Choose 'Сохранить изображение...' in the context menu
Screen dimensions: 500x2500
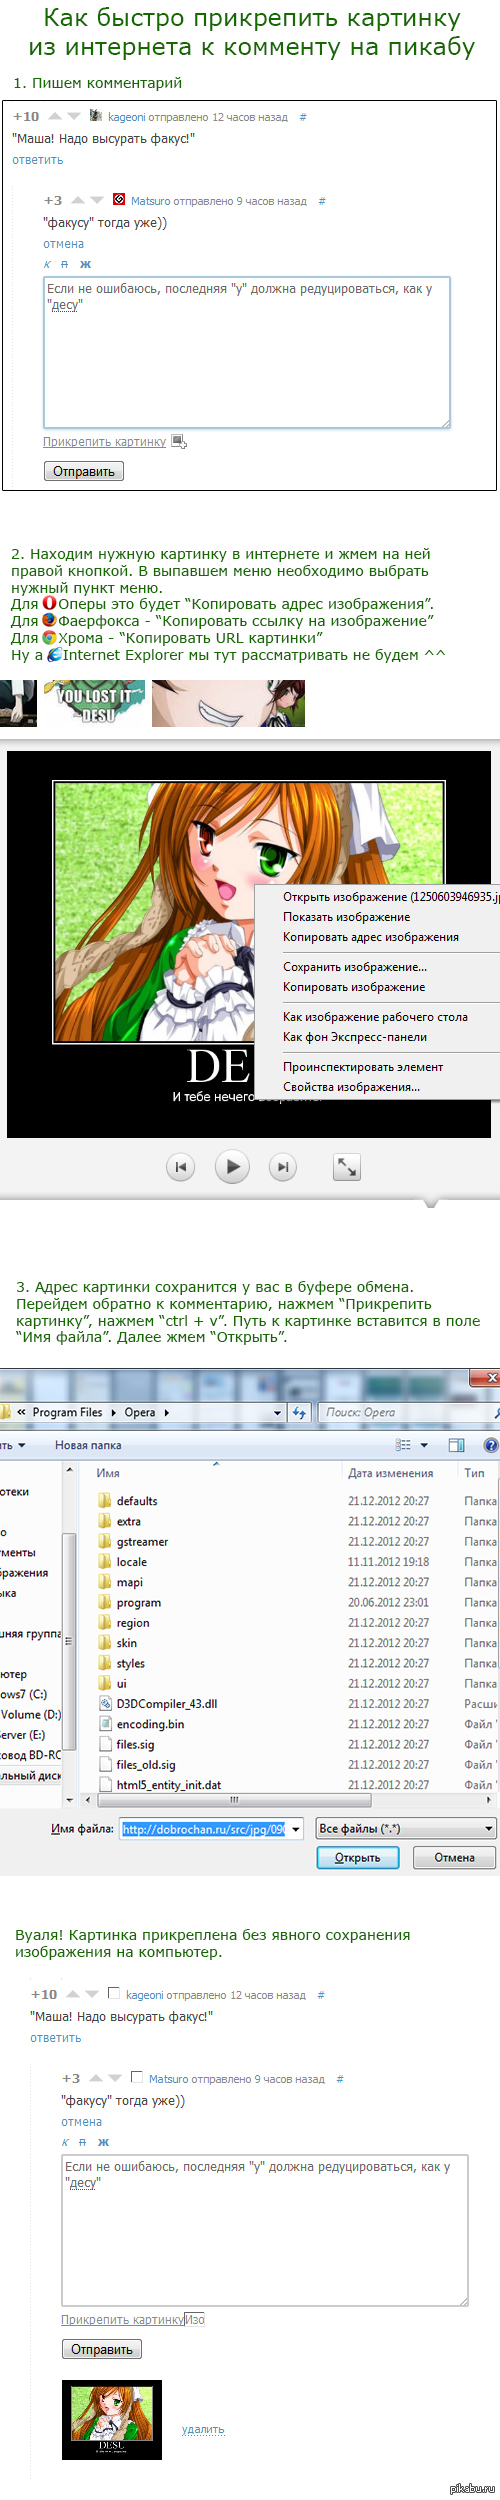tap(355, 967)
